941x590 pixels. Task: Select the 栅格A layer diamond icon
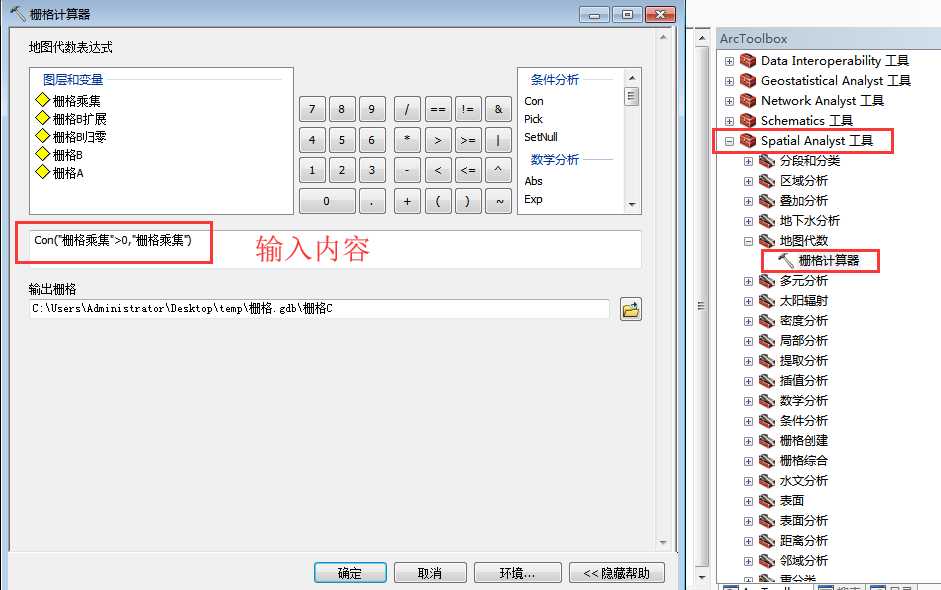pos(43,172)
